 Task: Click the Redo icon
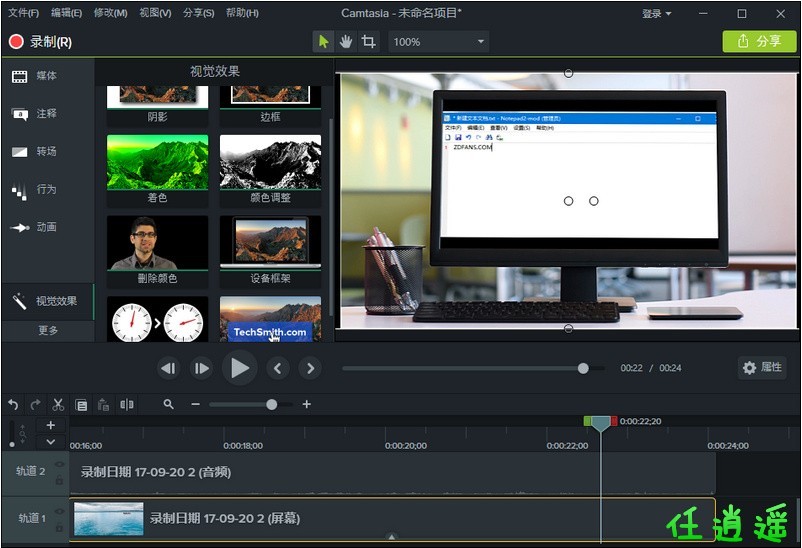[x=35, y=405]
